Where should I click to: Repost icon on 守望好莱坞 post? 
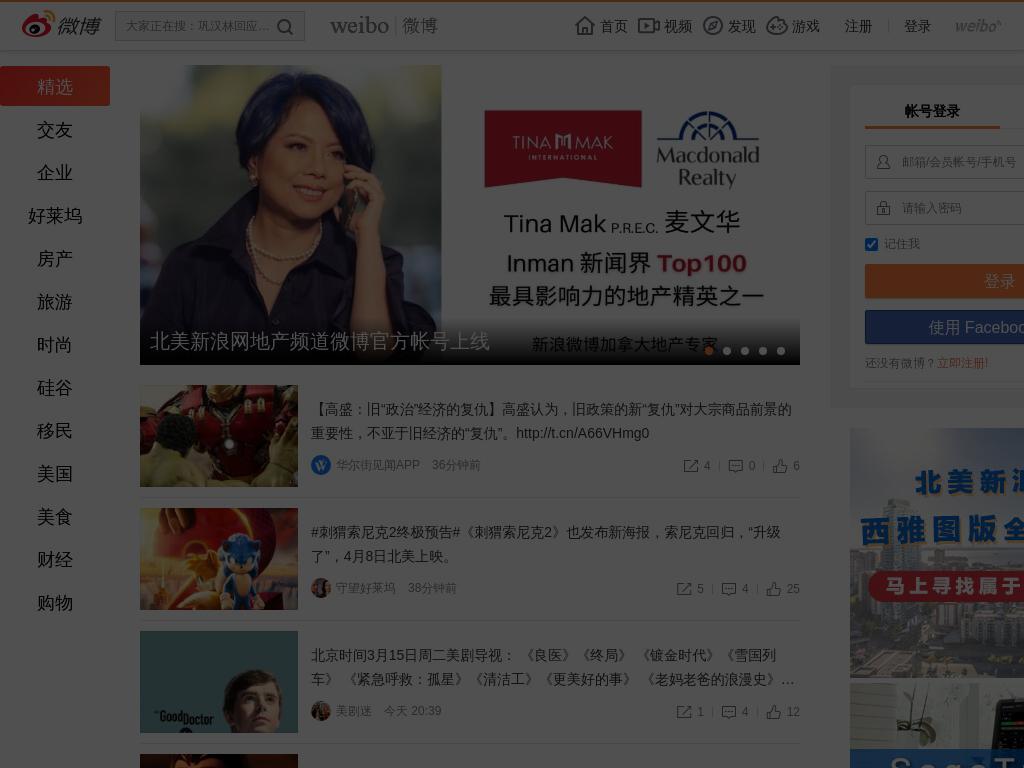(684, 589)
